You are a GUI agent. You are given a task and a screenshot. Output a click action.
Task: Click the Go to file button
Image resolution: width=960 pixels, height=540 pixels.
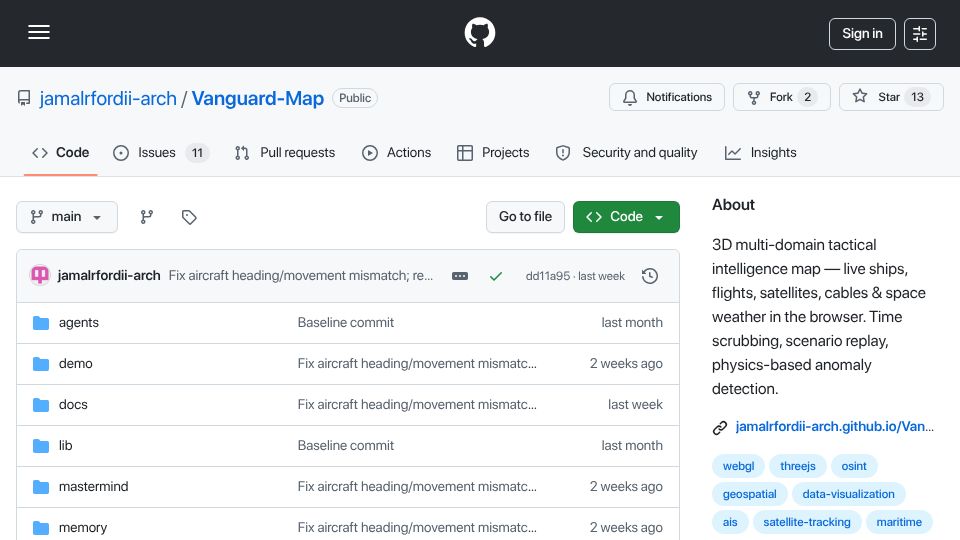(525, 217)
